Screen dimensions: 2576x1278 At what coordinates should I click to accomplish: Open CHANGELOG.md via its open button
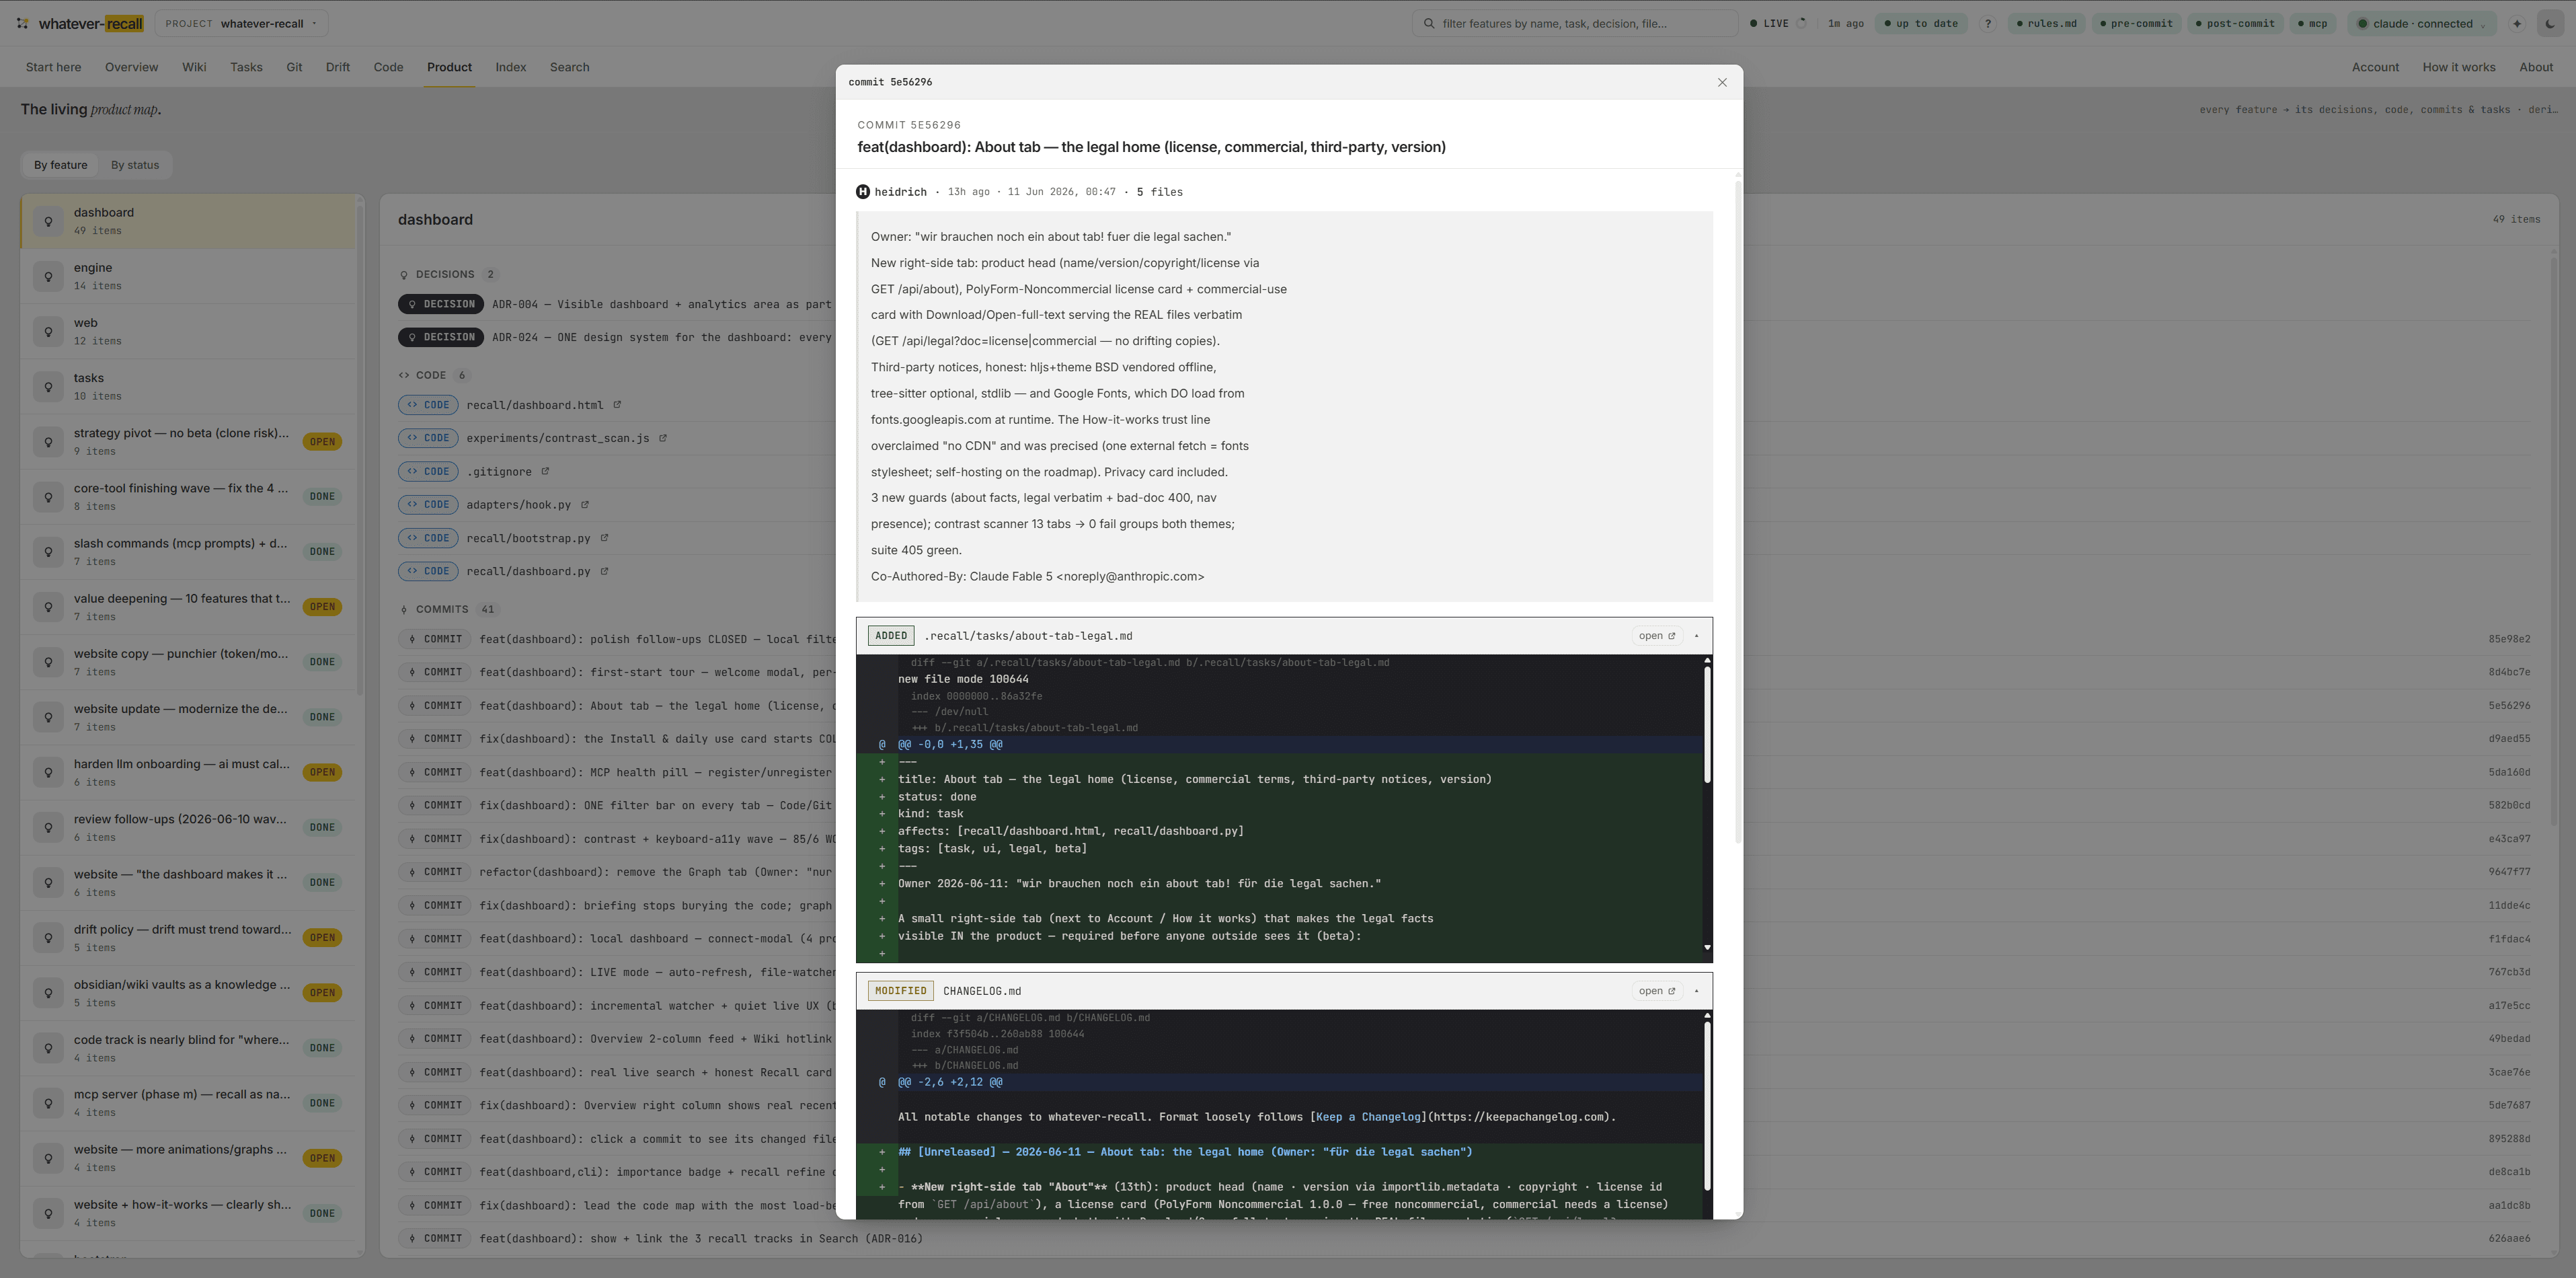point(1657,991)
